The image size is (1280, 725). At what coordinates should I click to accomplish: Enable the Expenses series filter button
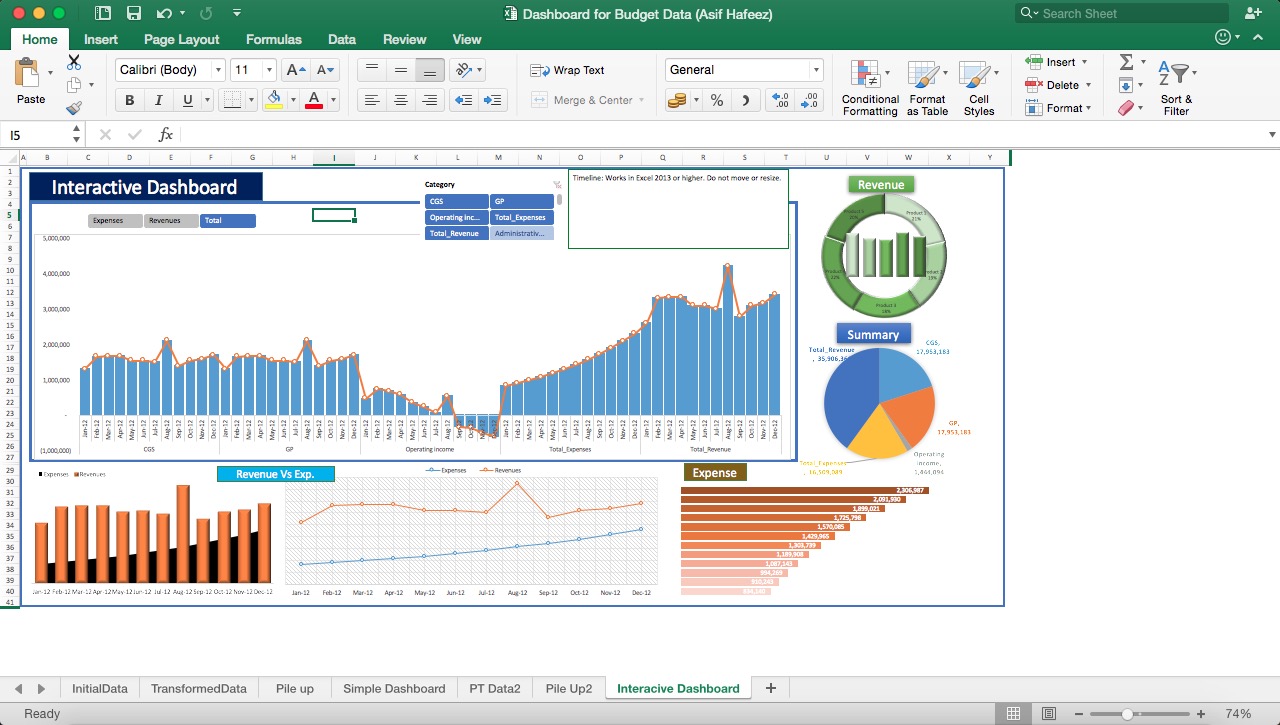click(x=113, y=220)
